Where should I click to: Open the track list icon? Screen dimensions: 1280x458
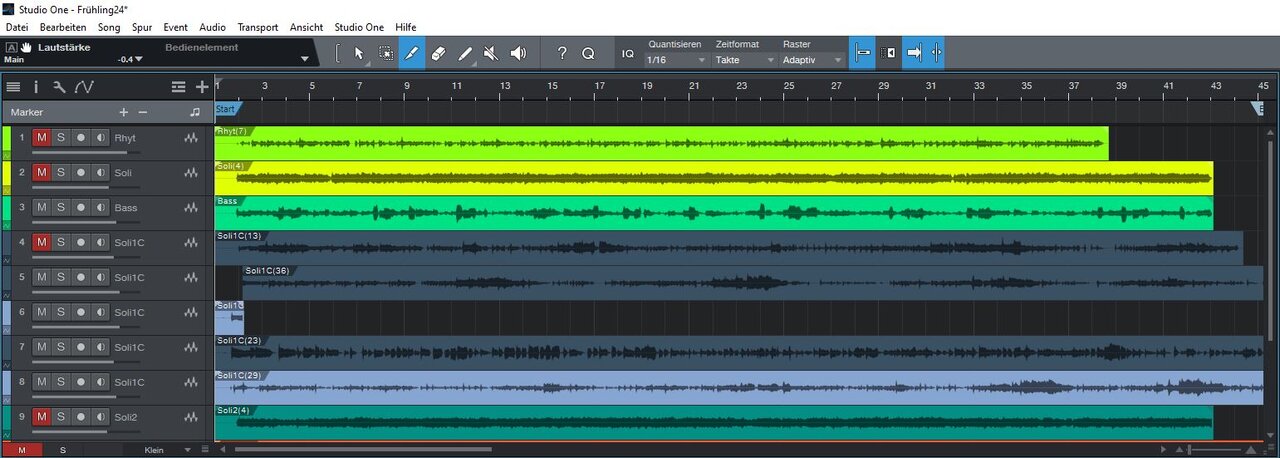point(13,87)
